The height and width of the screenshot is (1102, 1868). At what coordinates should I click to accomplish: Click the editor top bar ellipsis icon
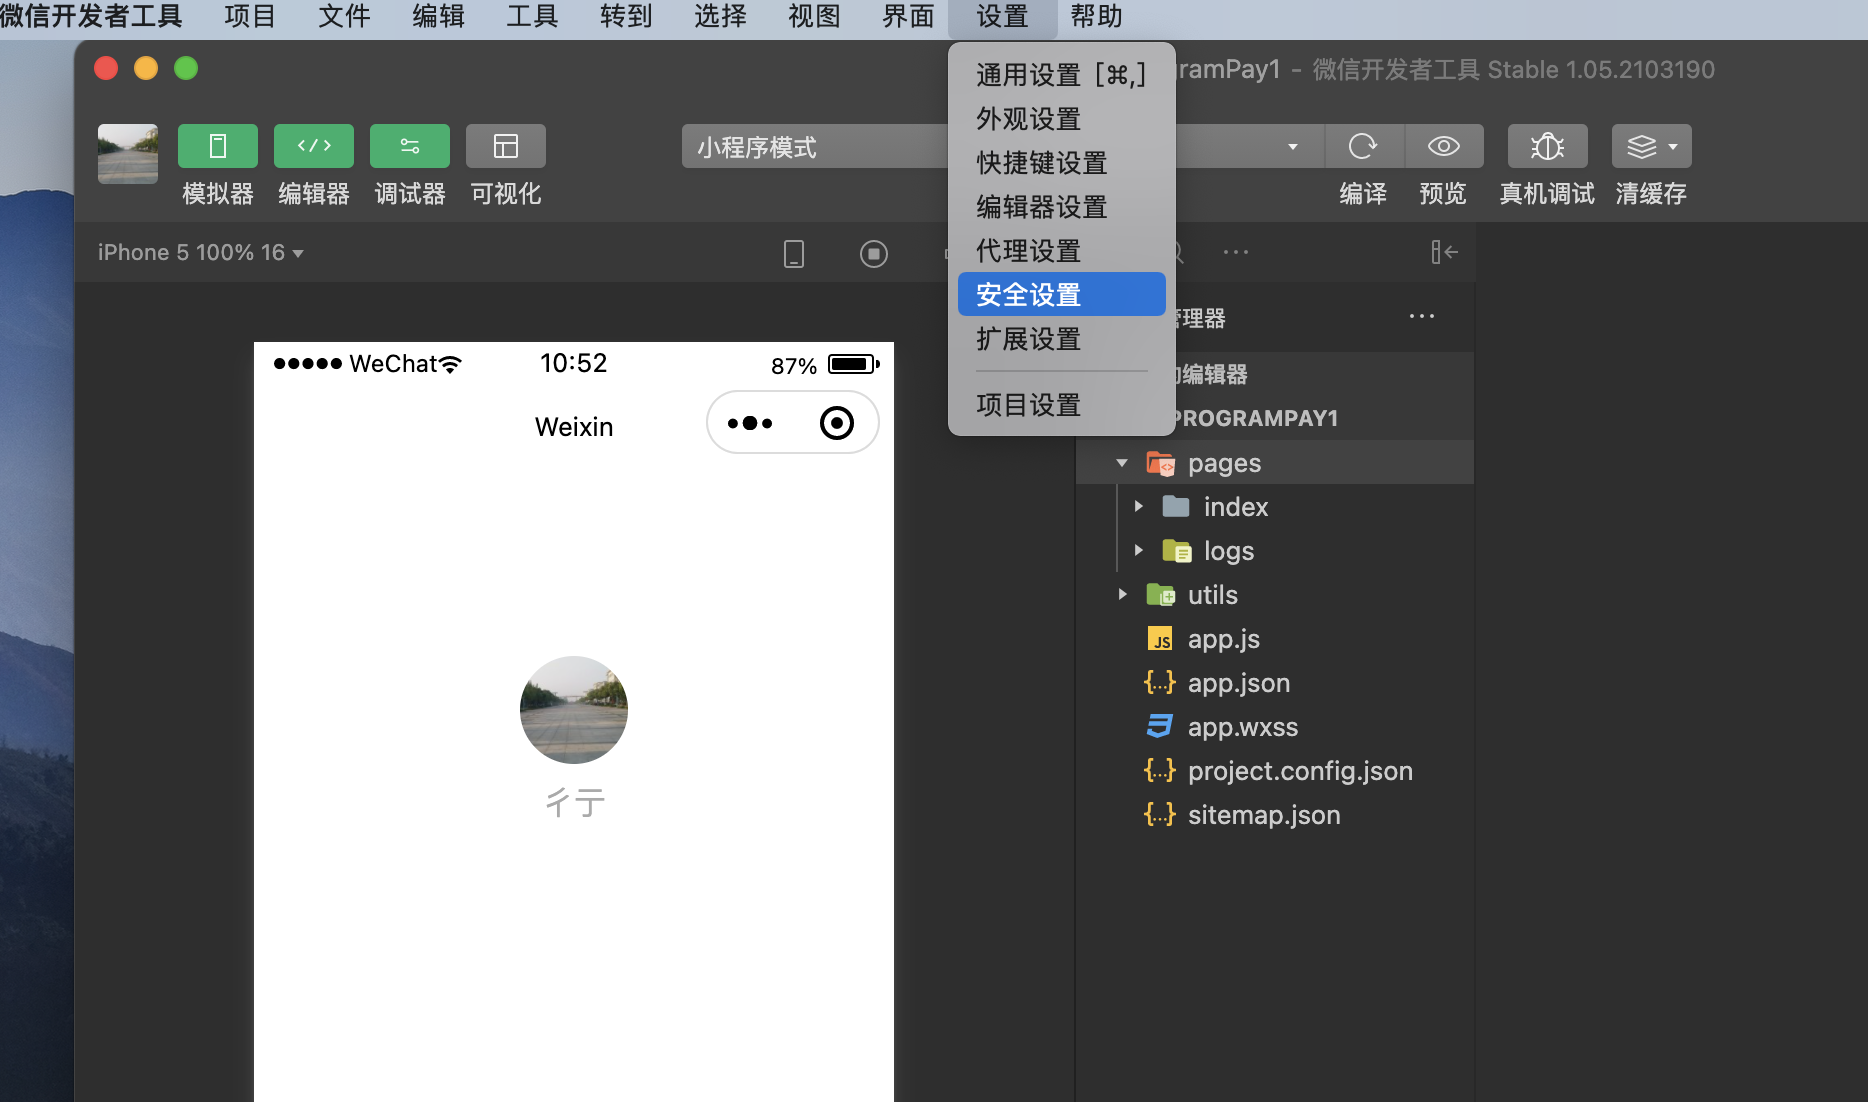1236,252
